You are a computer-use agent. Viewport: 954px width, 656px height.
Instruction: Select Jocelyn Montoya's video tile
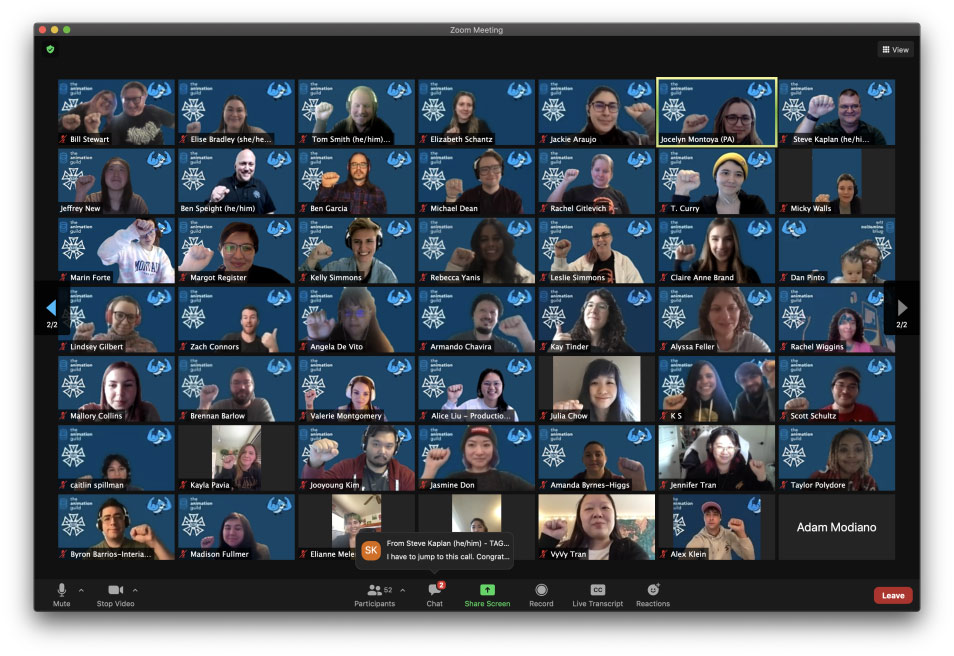716,112
